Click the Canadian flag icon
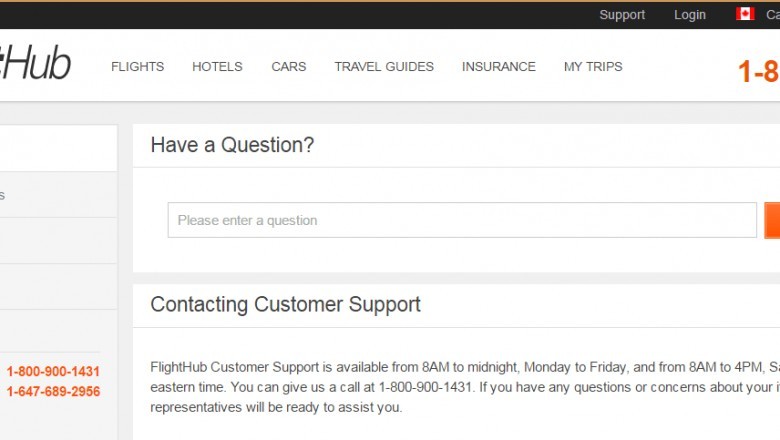Screen dimensions: 780x440 [x=745, y=14]
